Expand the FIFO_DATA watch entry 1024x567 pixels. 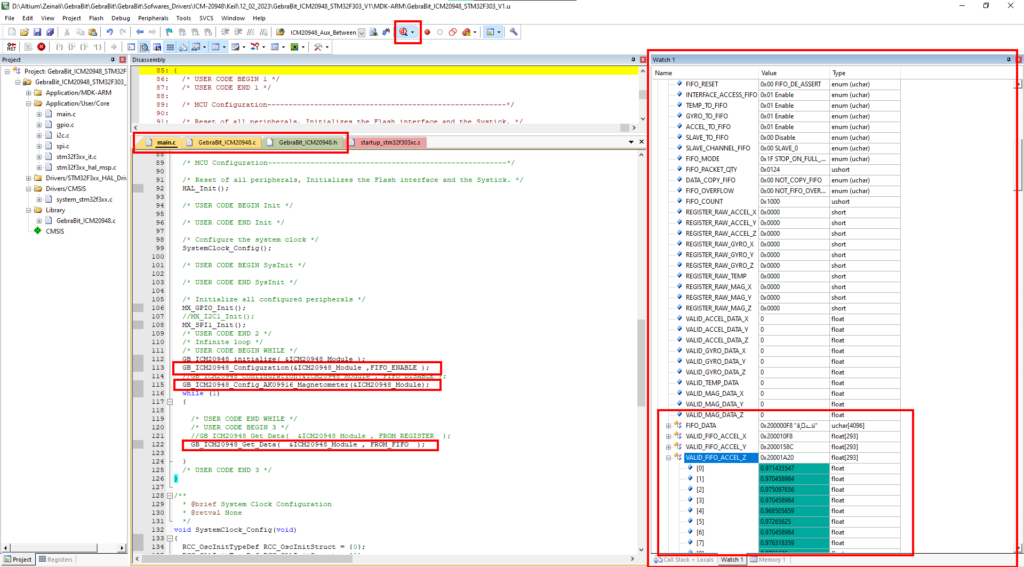(668, 425)
